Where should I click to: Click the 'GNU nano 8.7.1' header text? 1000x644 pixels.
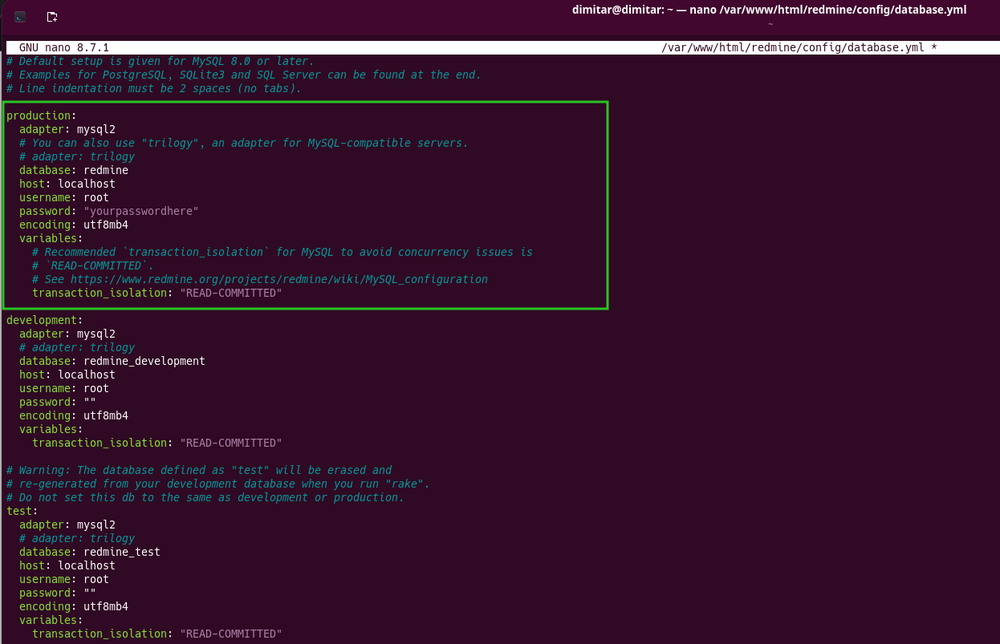[x=64, y=48]
